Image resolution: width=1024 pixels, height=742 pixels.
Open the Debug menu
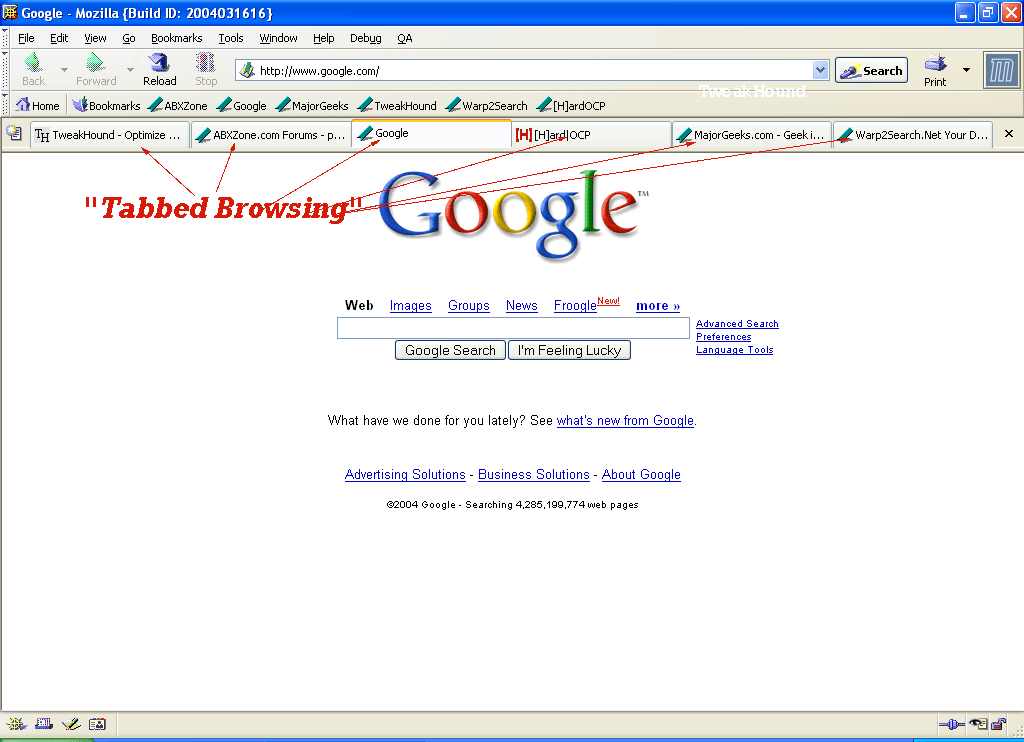(x=366, y=38)
